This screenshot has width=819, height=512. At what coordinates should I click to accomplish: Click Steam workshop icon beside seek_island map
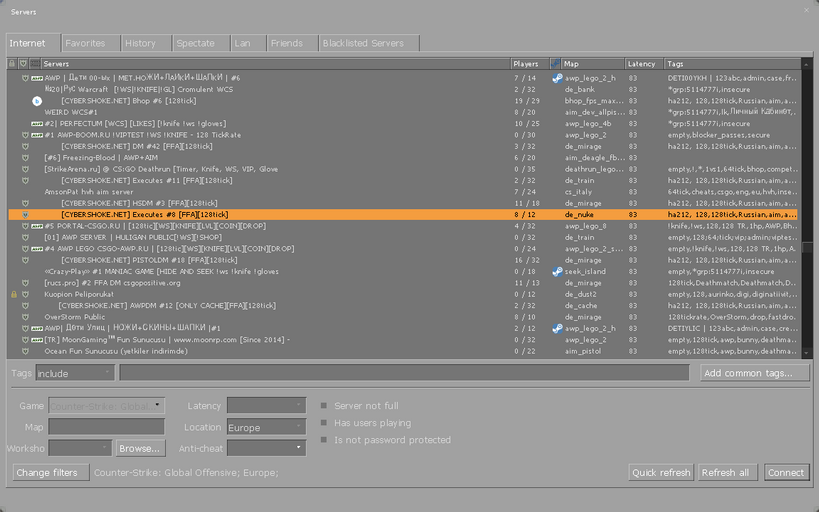pyautogui.click(x=557, y=272)
